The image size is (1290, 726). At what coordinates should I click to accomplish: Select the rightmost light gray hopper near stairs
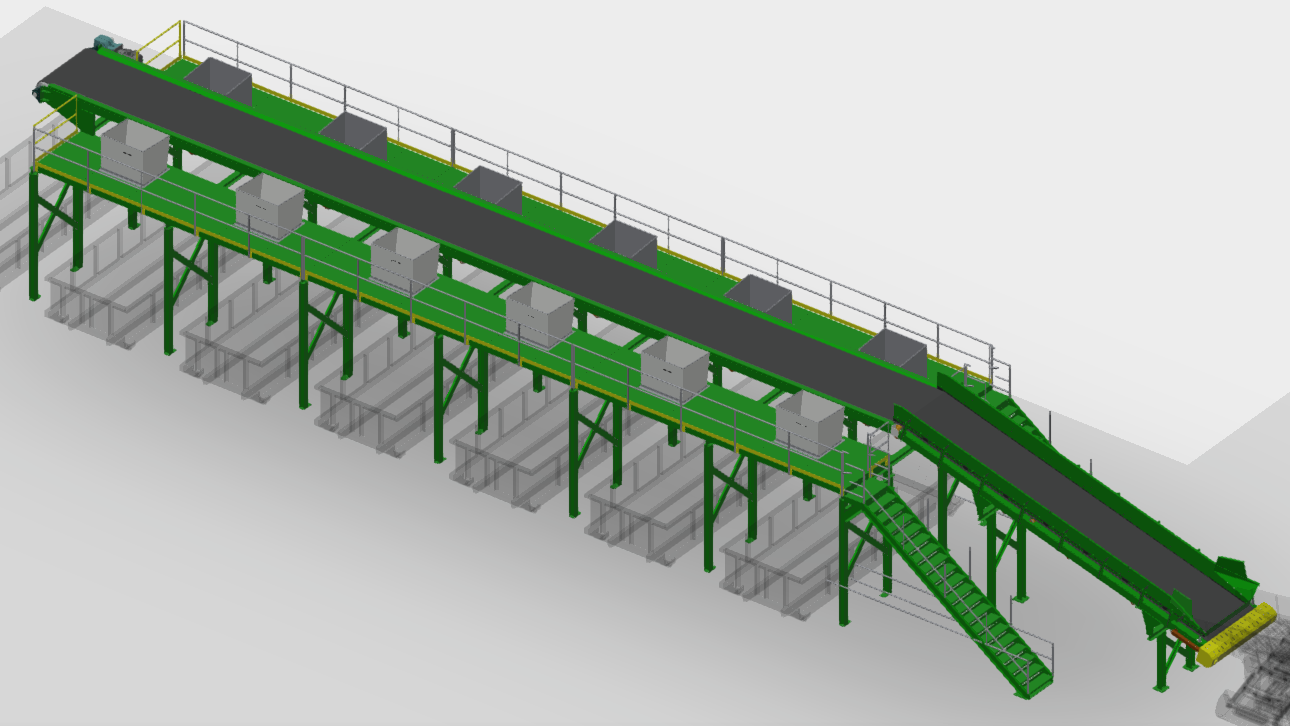tap(809, 422)
